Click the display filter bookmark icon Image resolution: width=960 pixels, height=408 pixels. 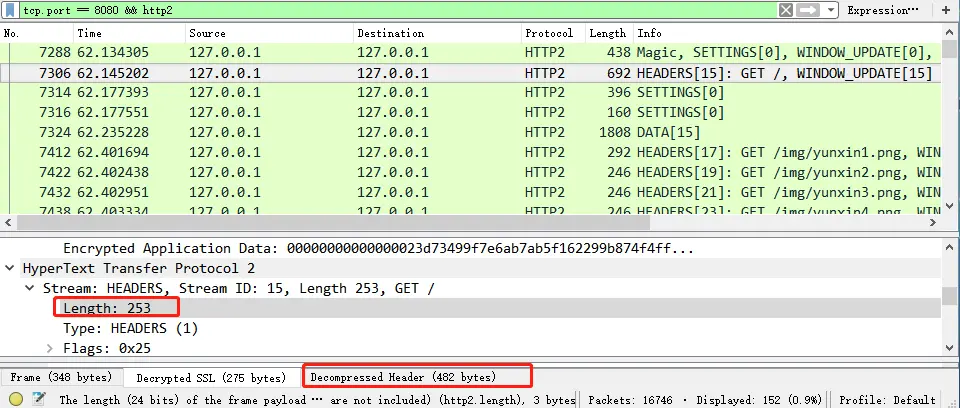(x=10, y=10)
